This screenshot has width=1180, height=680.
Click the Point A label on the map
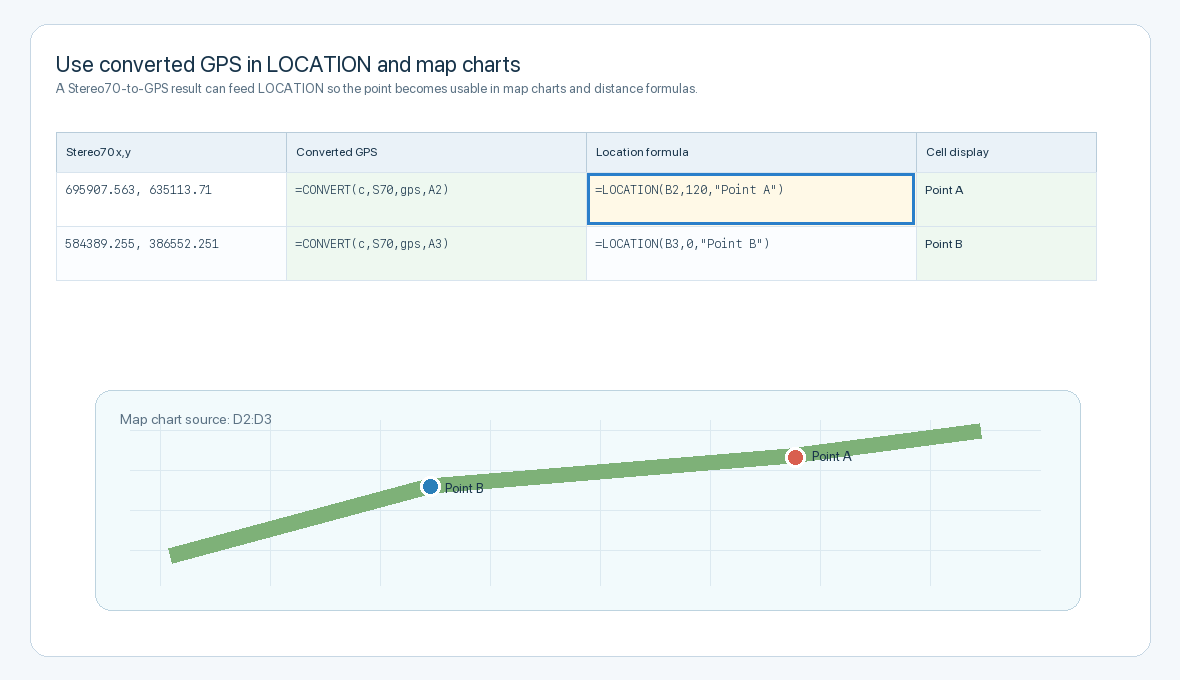coord(832,457)
